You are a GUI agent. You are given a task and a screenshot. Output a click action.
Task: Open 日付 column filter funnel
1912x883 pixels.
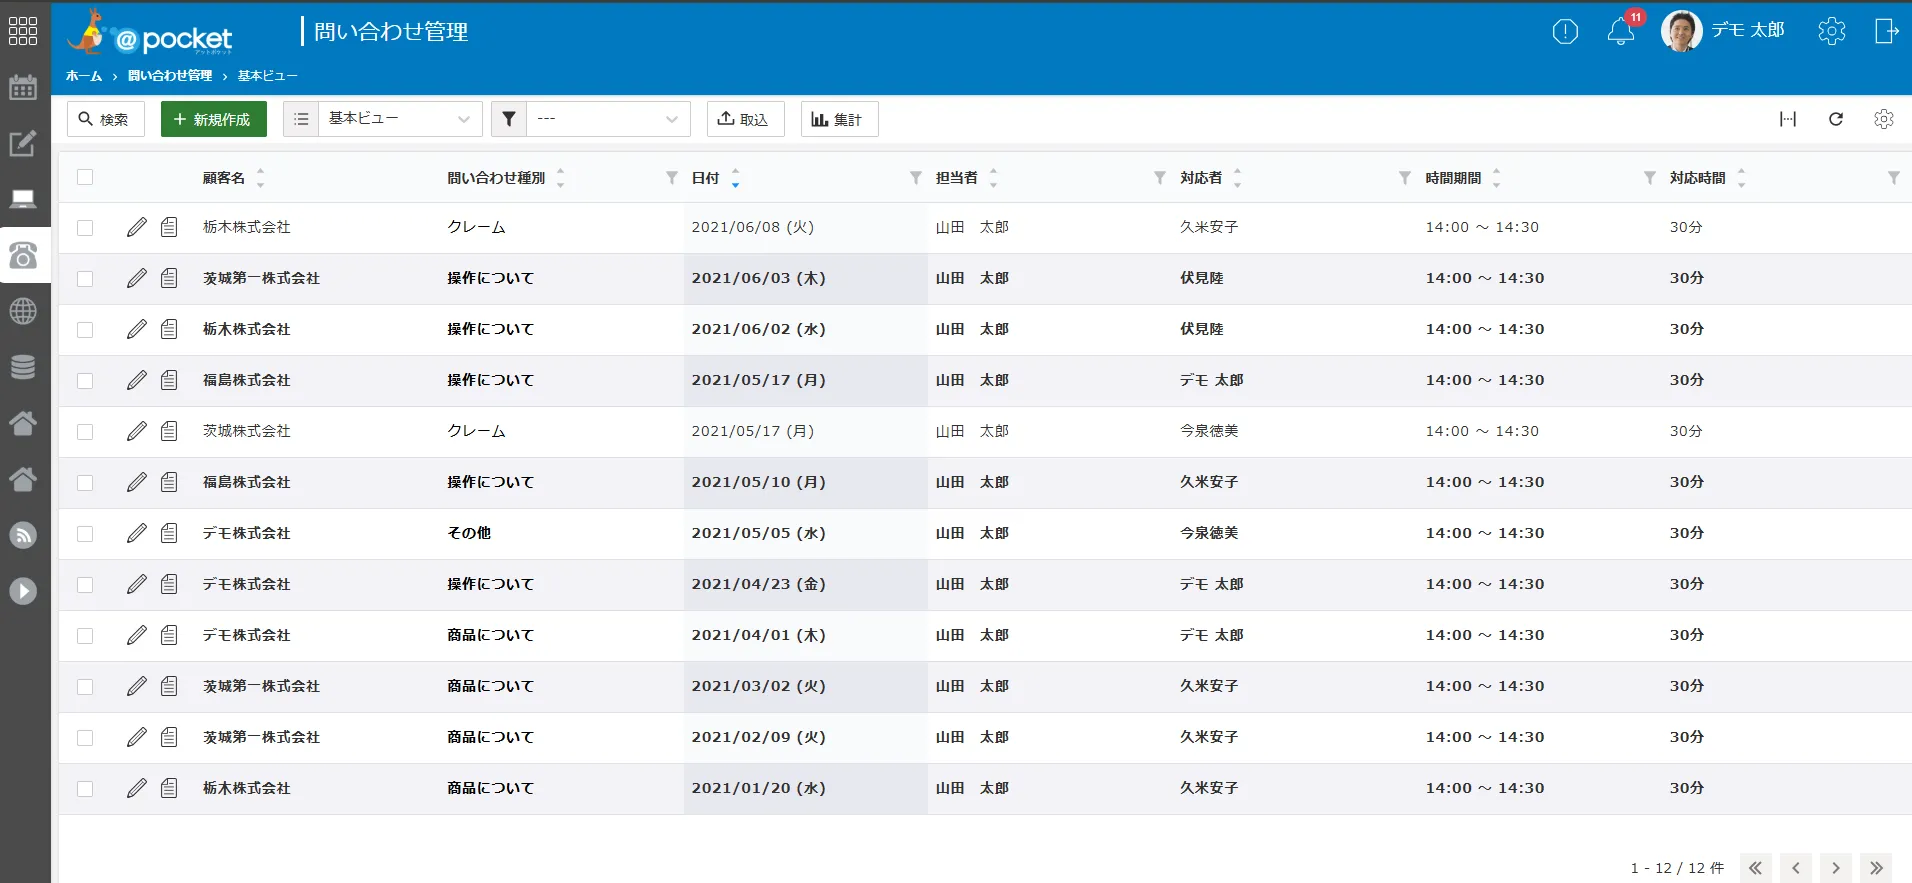click(x=916, y=178)
